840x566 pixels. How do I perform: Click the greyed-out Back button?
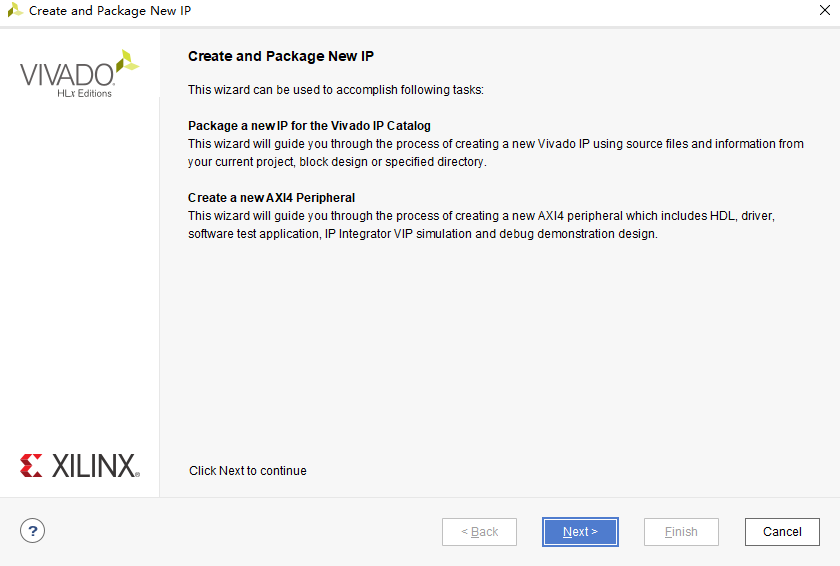point(479,532)
